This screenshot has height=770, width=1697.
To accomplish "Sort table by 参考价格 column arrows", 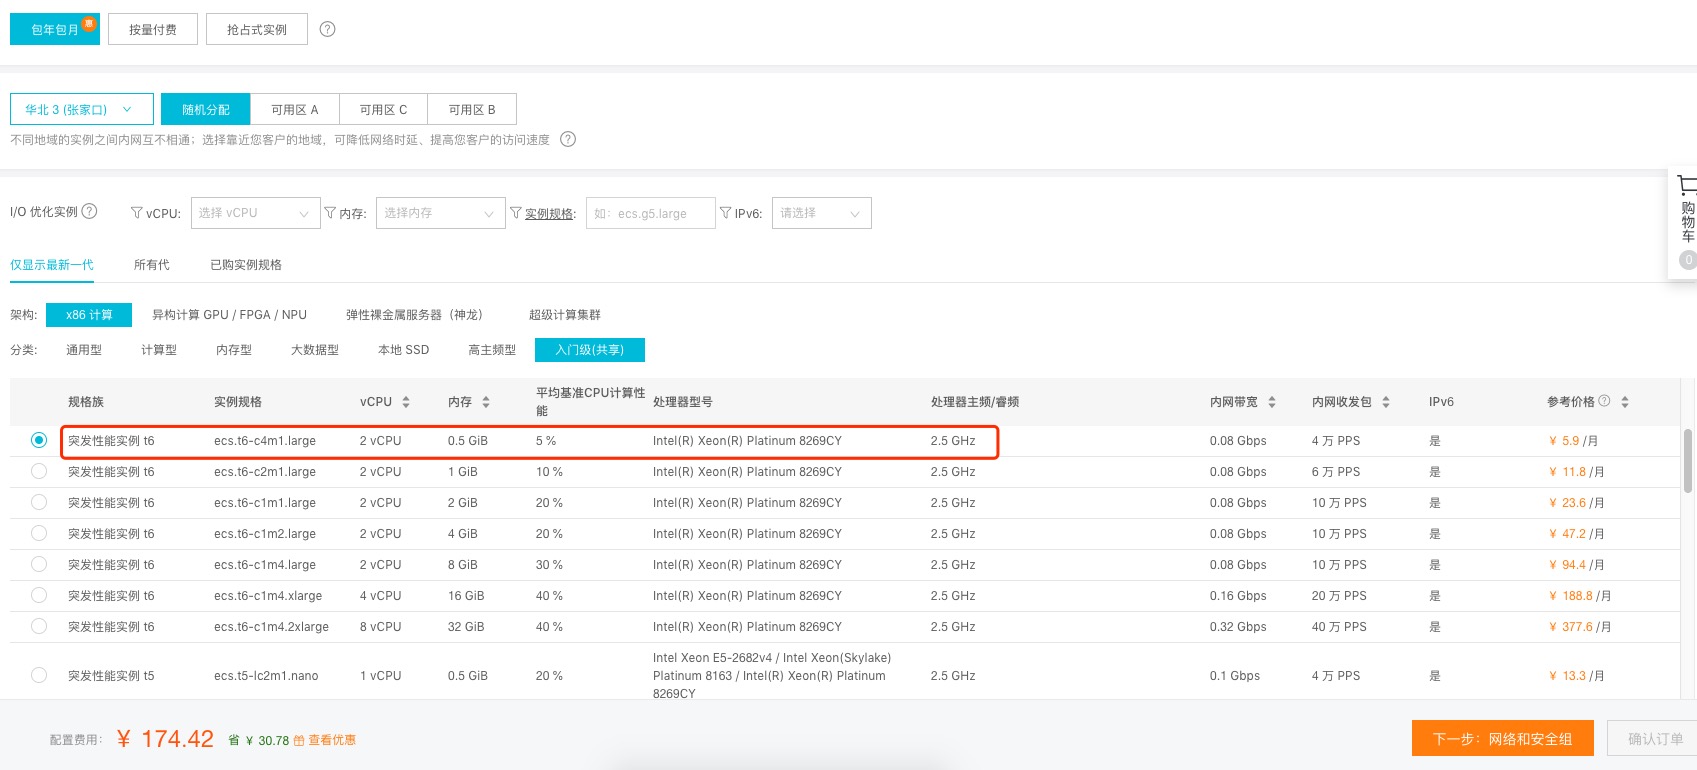I will click(x=1625, y=402).
